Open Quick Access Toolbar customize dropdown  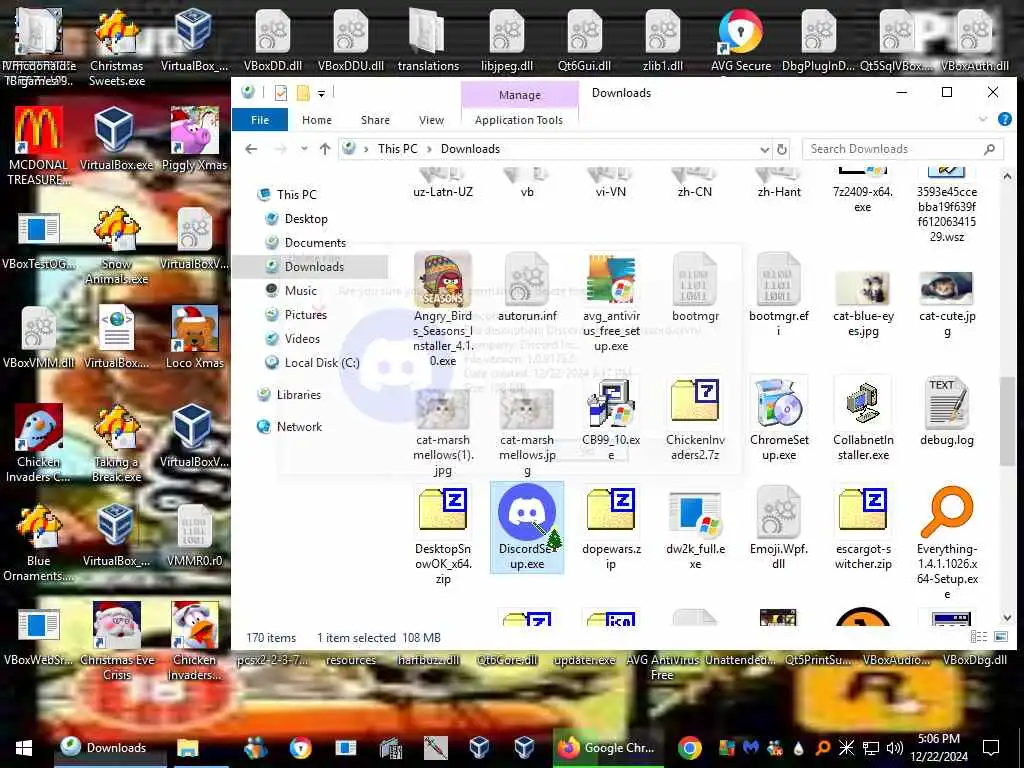pos(321,93)
